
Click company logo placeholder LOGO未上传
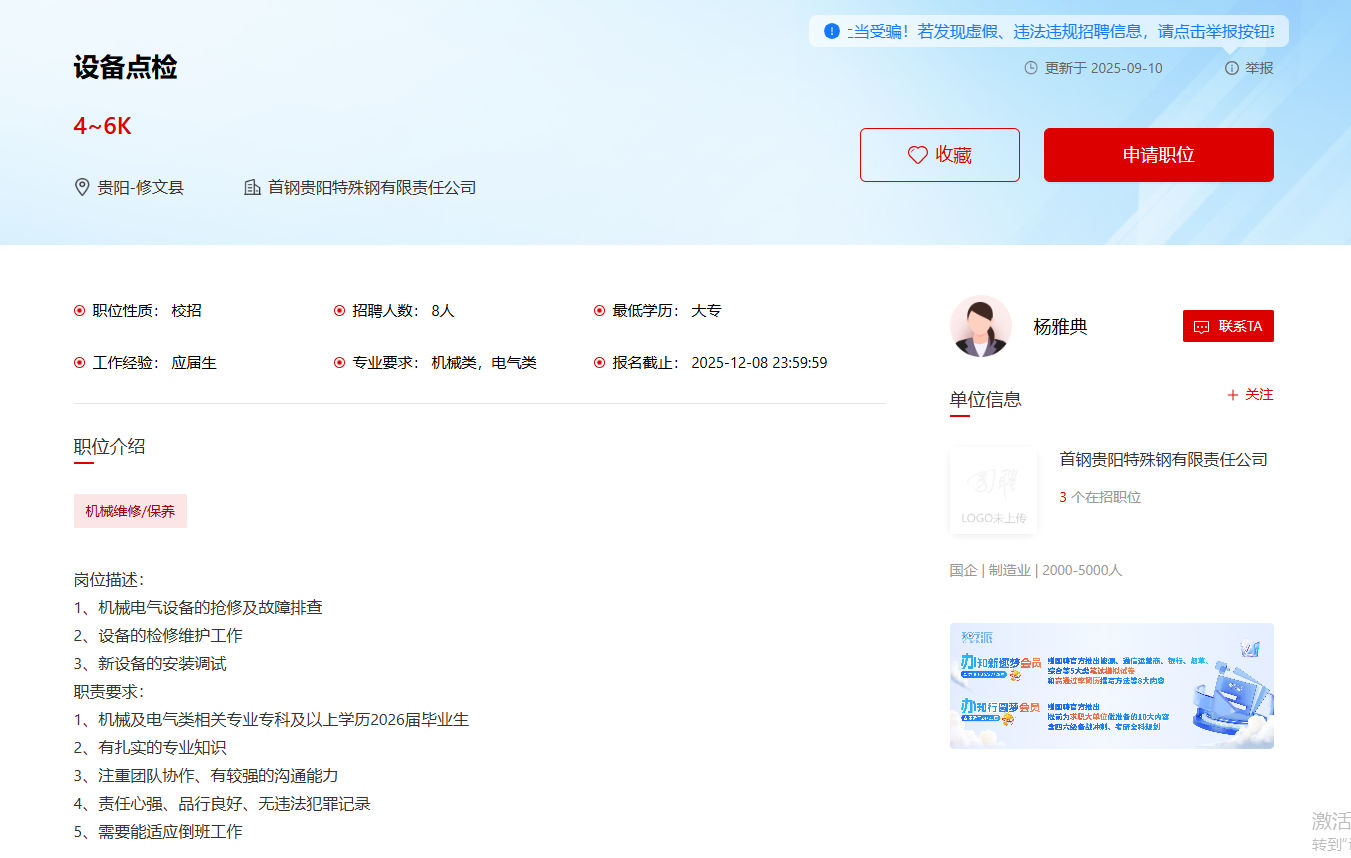(x=993, y=490)
